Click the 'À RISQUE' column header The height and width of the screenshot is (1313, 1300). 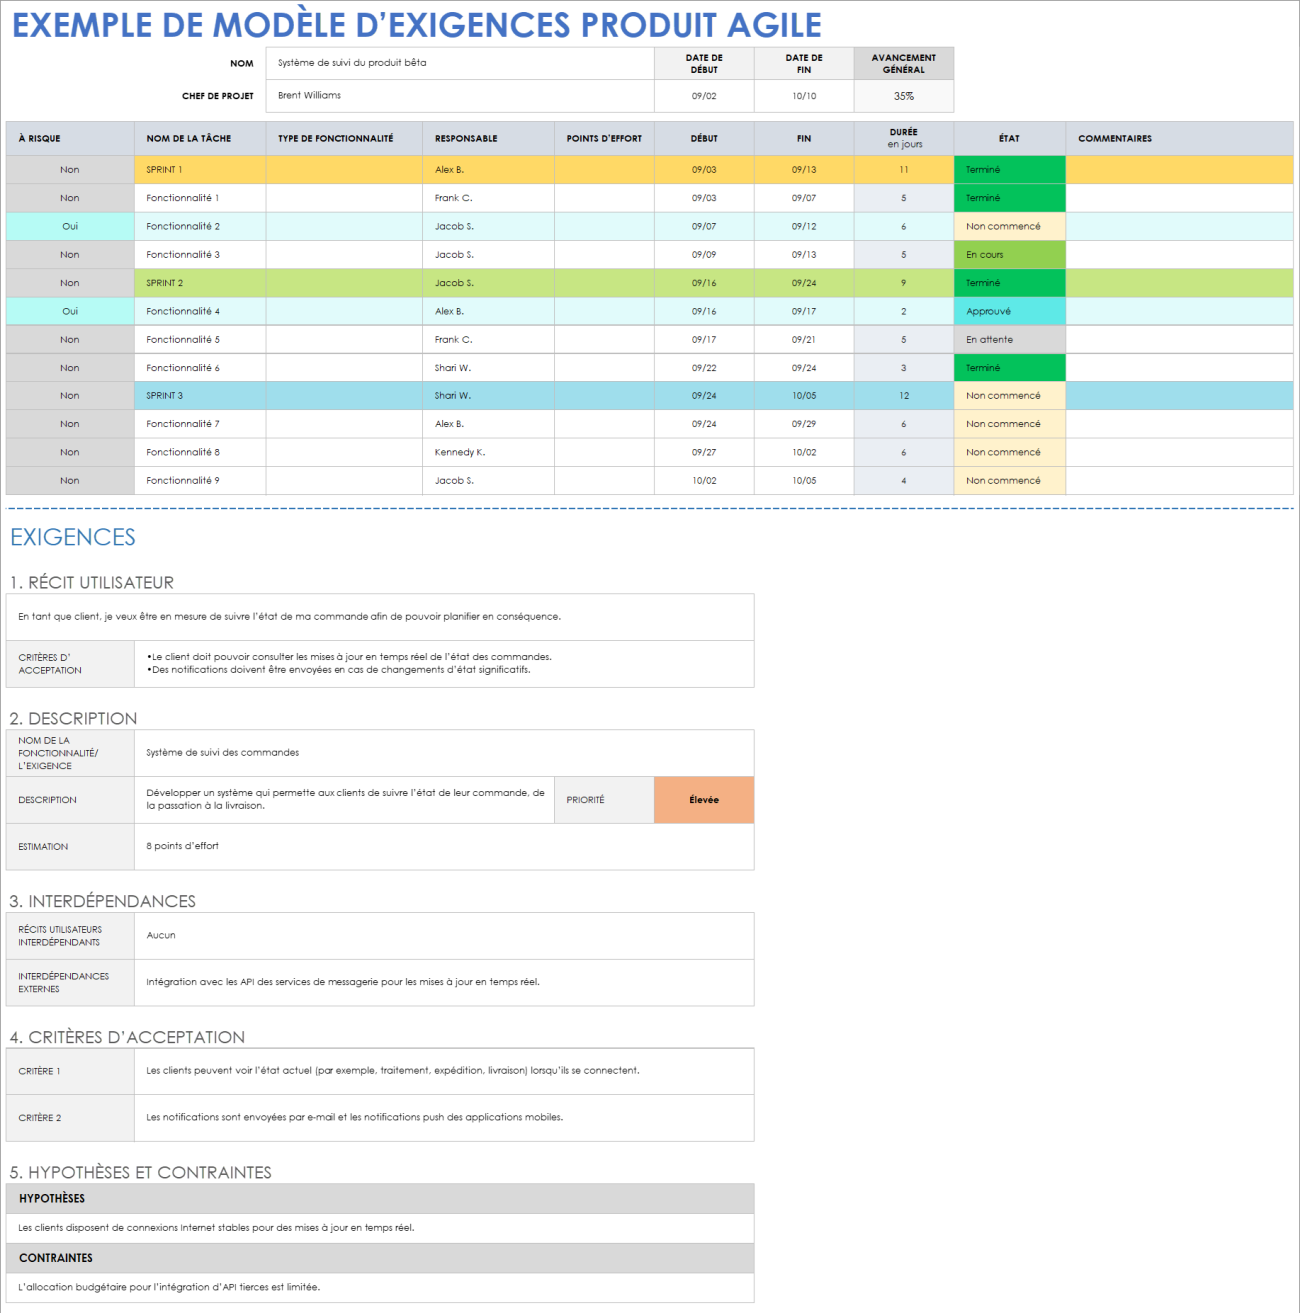tap(69, 138)
